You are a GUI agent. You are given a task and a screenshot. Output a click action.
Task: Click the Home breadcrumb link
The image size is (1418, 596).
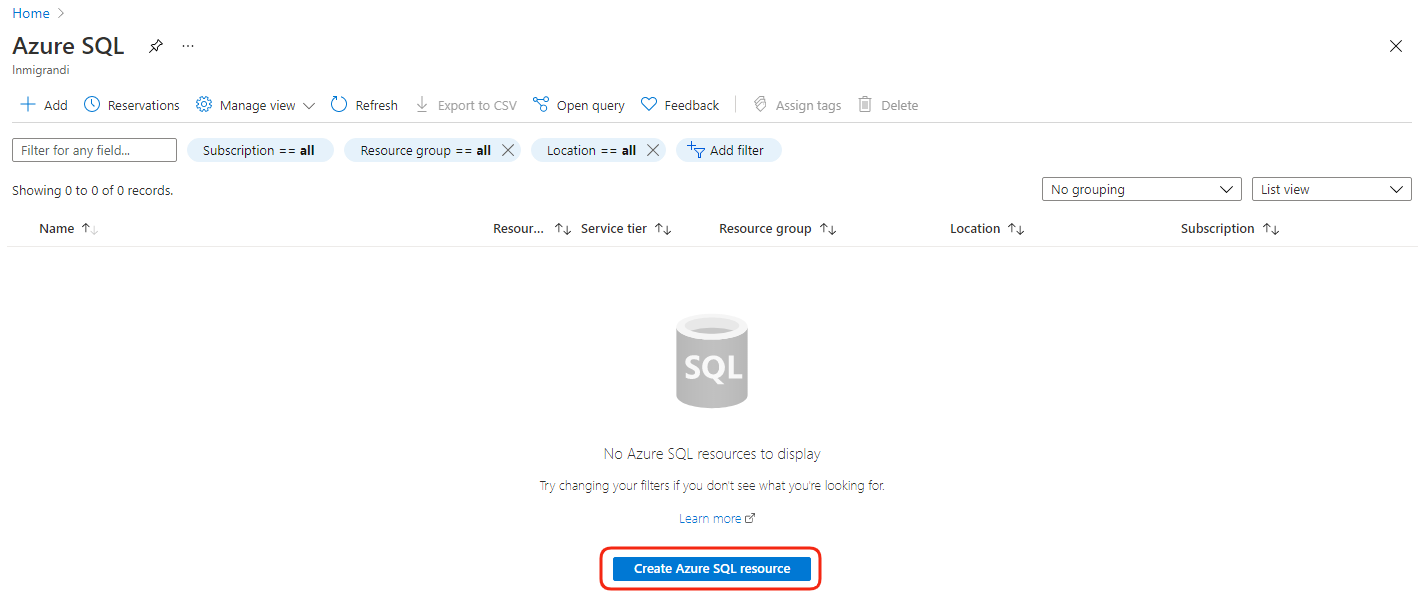click(x=31, y=13)
